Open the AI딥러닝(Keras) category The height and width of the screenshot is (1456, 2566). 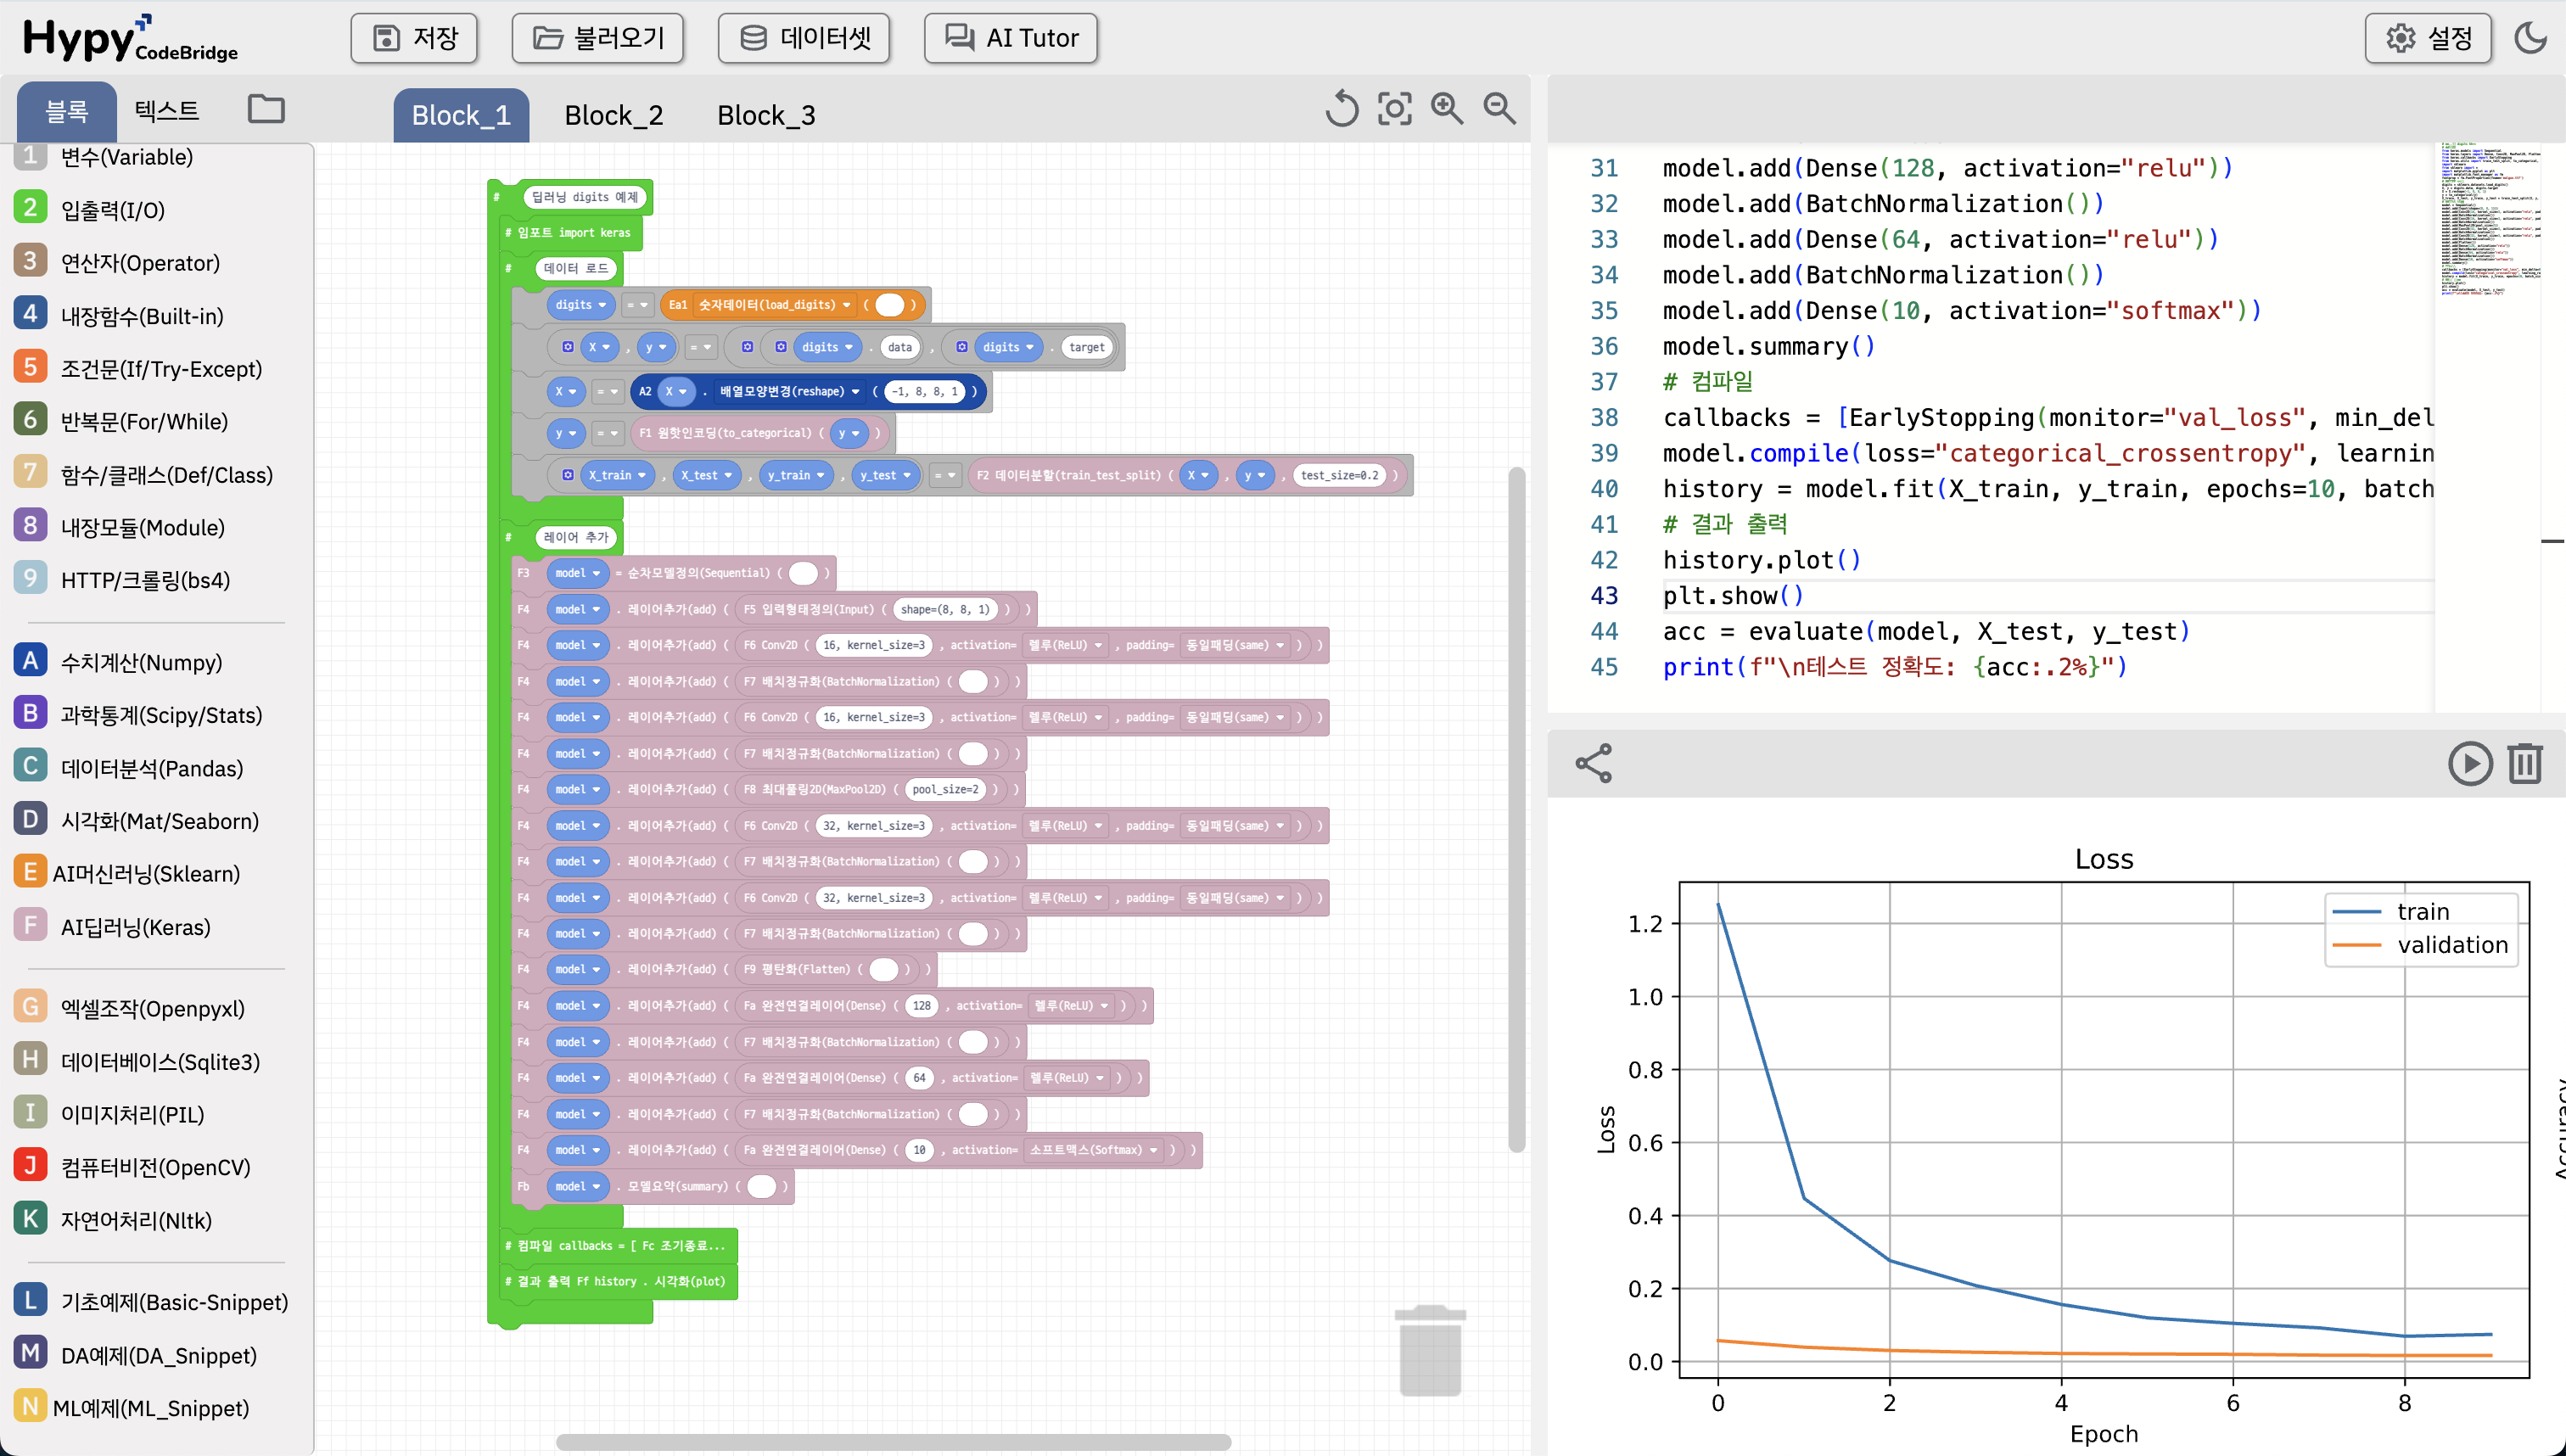113,927
